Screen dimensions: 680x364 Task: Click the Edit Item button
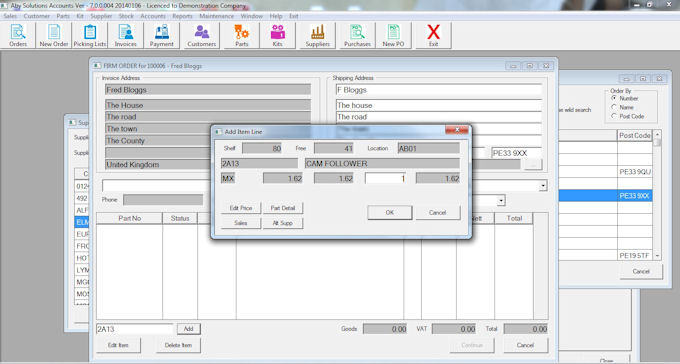[x=118, y=345]
